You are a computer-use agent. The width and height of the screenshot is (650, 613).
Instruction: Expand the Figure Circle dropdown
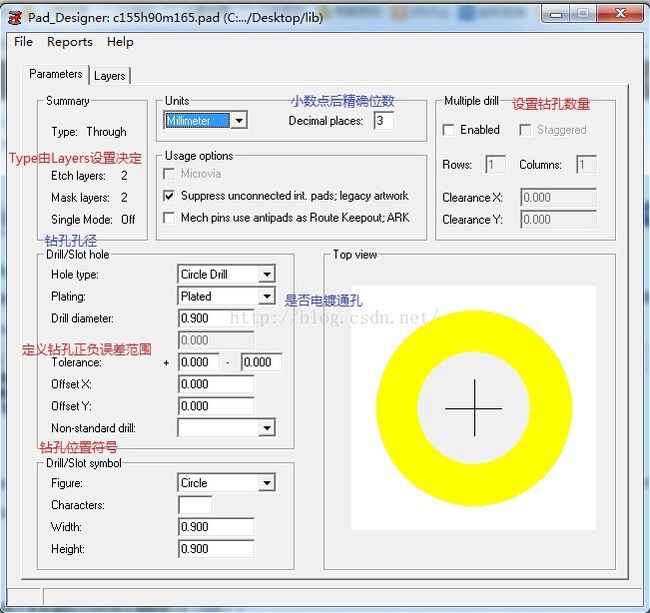[x=226, y=483]
